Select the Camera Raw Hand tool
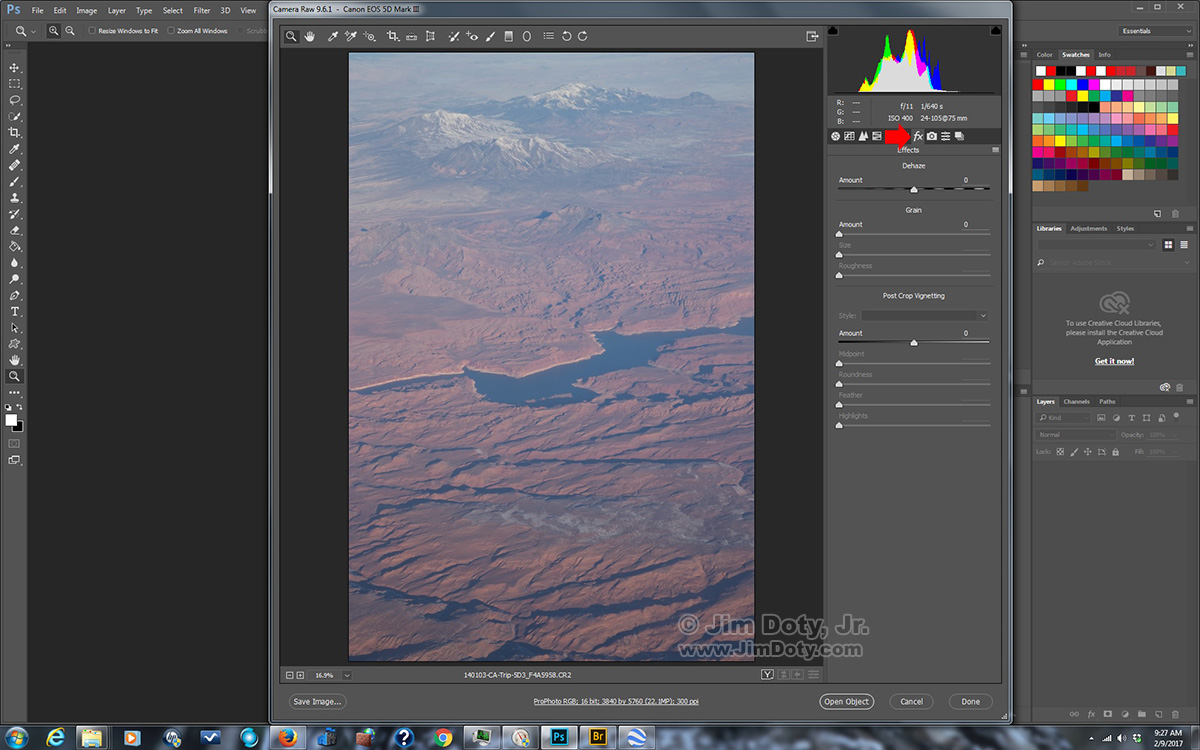Image resolution: width=1200 pixels, height=750 pixels. tap(309, 36)
